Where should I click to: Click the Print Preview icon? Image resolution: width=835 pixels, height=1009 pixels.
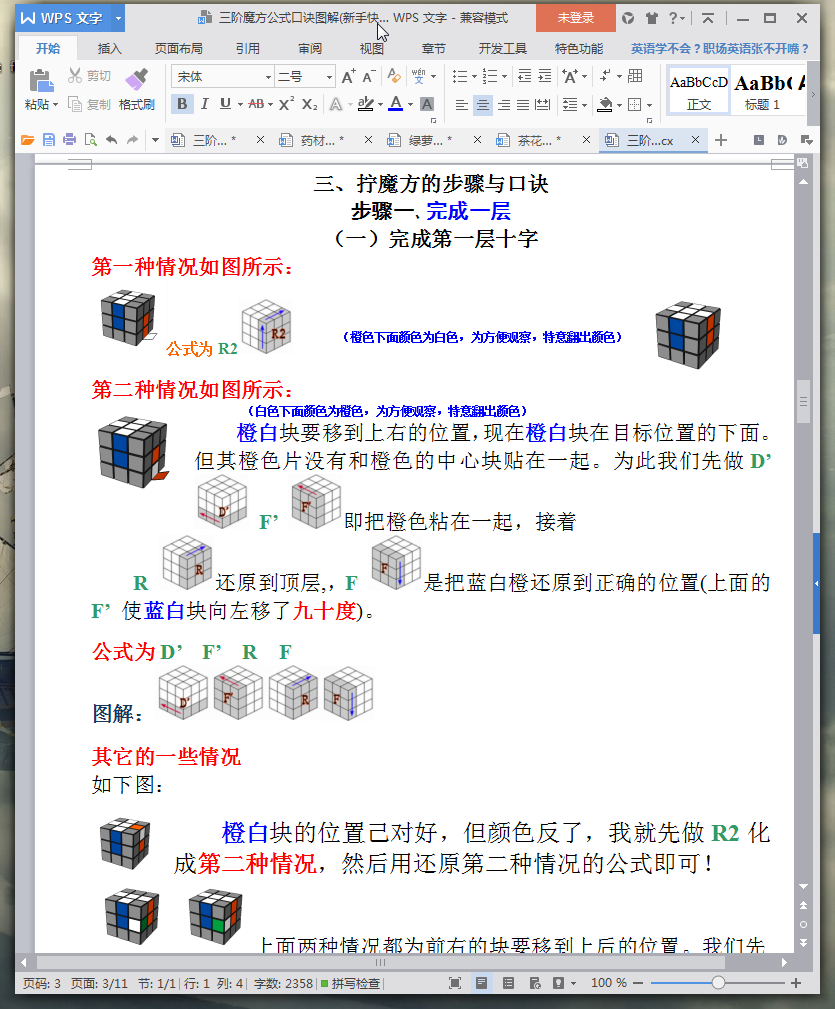point(91,140)
